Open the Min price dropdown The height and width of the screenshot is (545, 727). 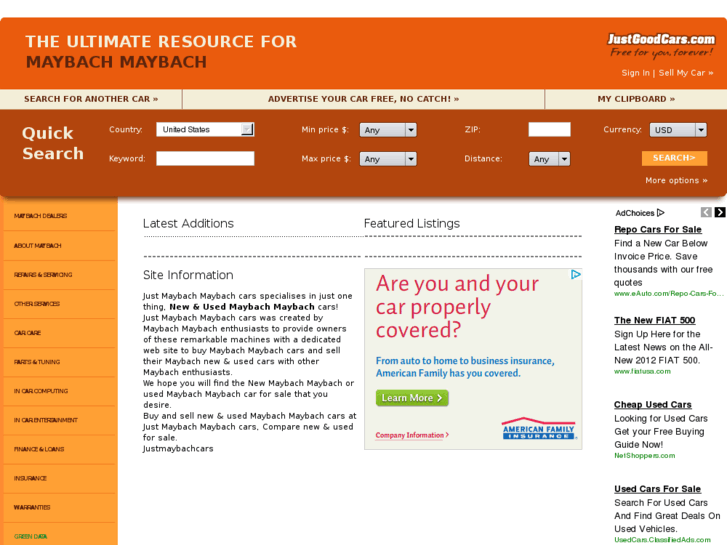tap(388, 130)
